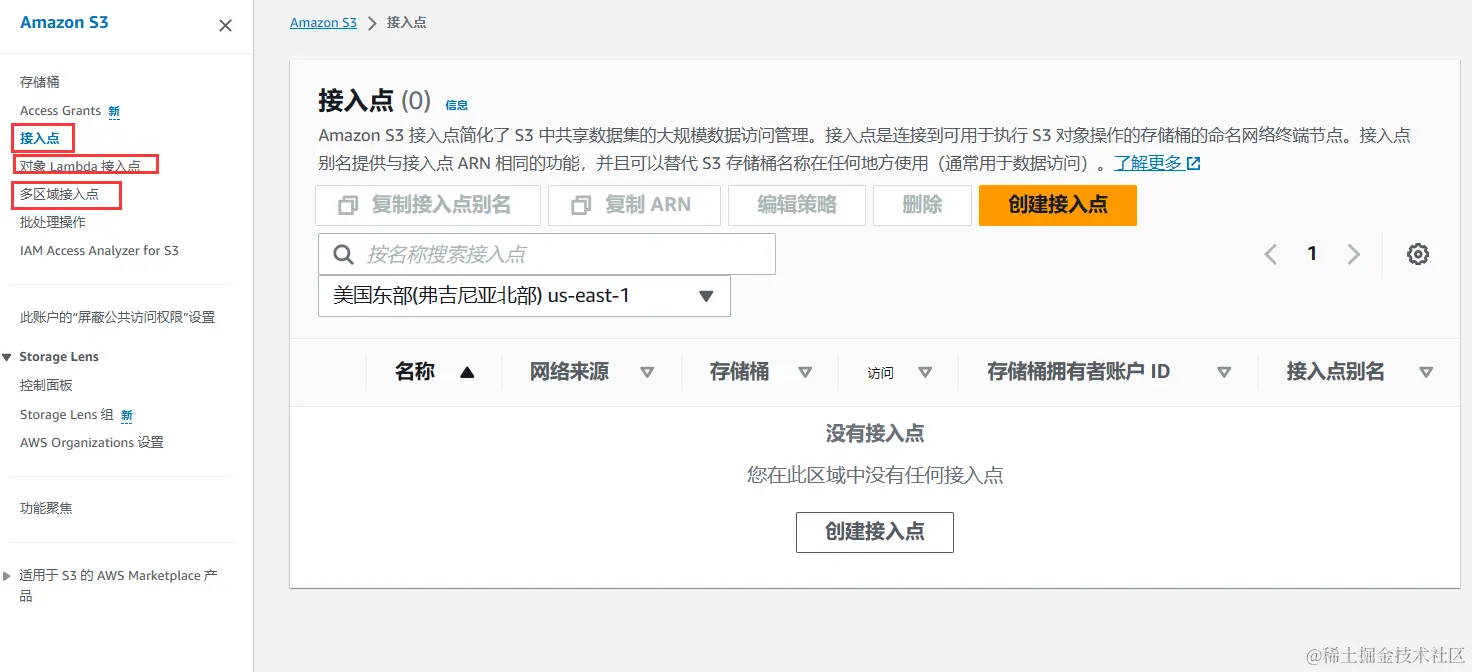1472x672 pixels.
Task: Open the region selector us-east-1 dropdown
Action: [x=524, y=296]
